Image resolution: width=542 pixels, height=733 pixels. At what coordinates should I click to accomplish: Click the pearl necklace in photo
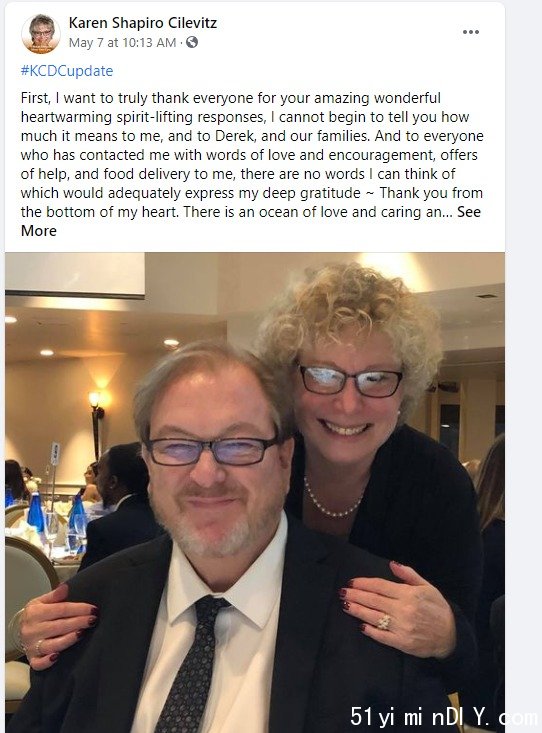(331, 500)
